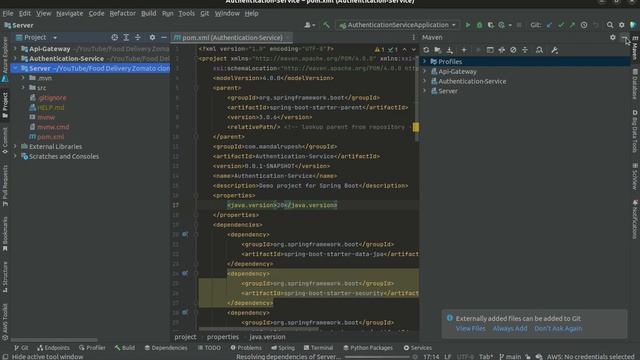640x360 pixels.
Task: Click the Resolving dependencies progress bar
Action: click(378, 357)
